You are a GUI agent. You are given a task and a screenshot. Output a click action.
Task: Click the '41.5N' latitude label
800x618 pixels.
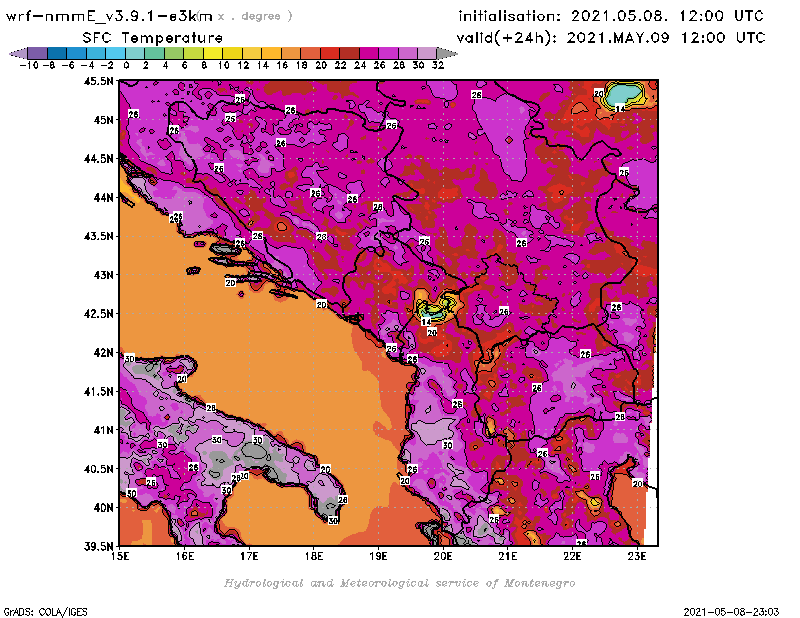tap(99, 391)
